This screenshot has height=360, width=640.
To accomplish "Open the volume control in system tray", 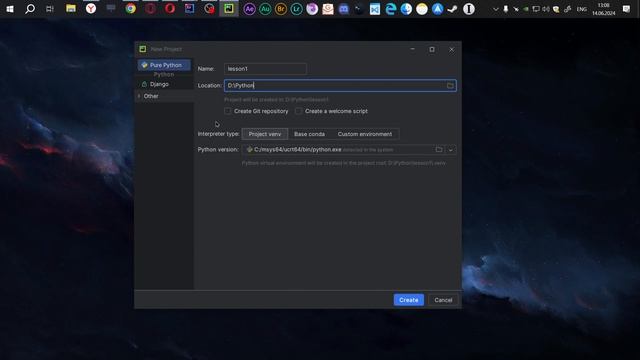I will [x=546, y=9].
